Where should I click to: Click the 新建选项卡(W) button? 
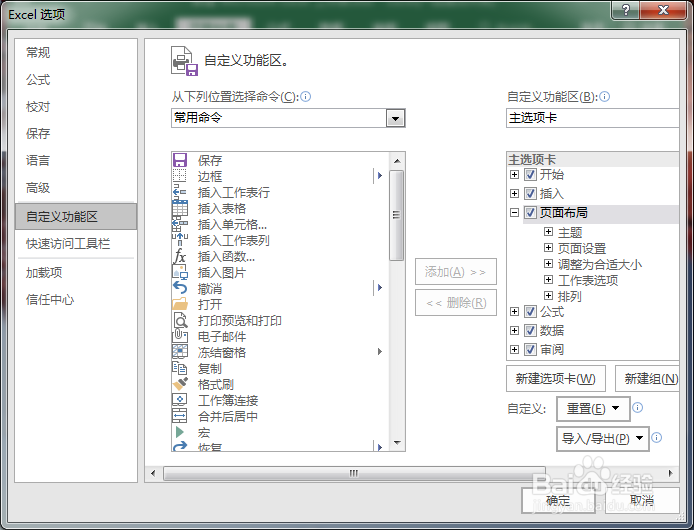tap(556, 379)
